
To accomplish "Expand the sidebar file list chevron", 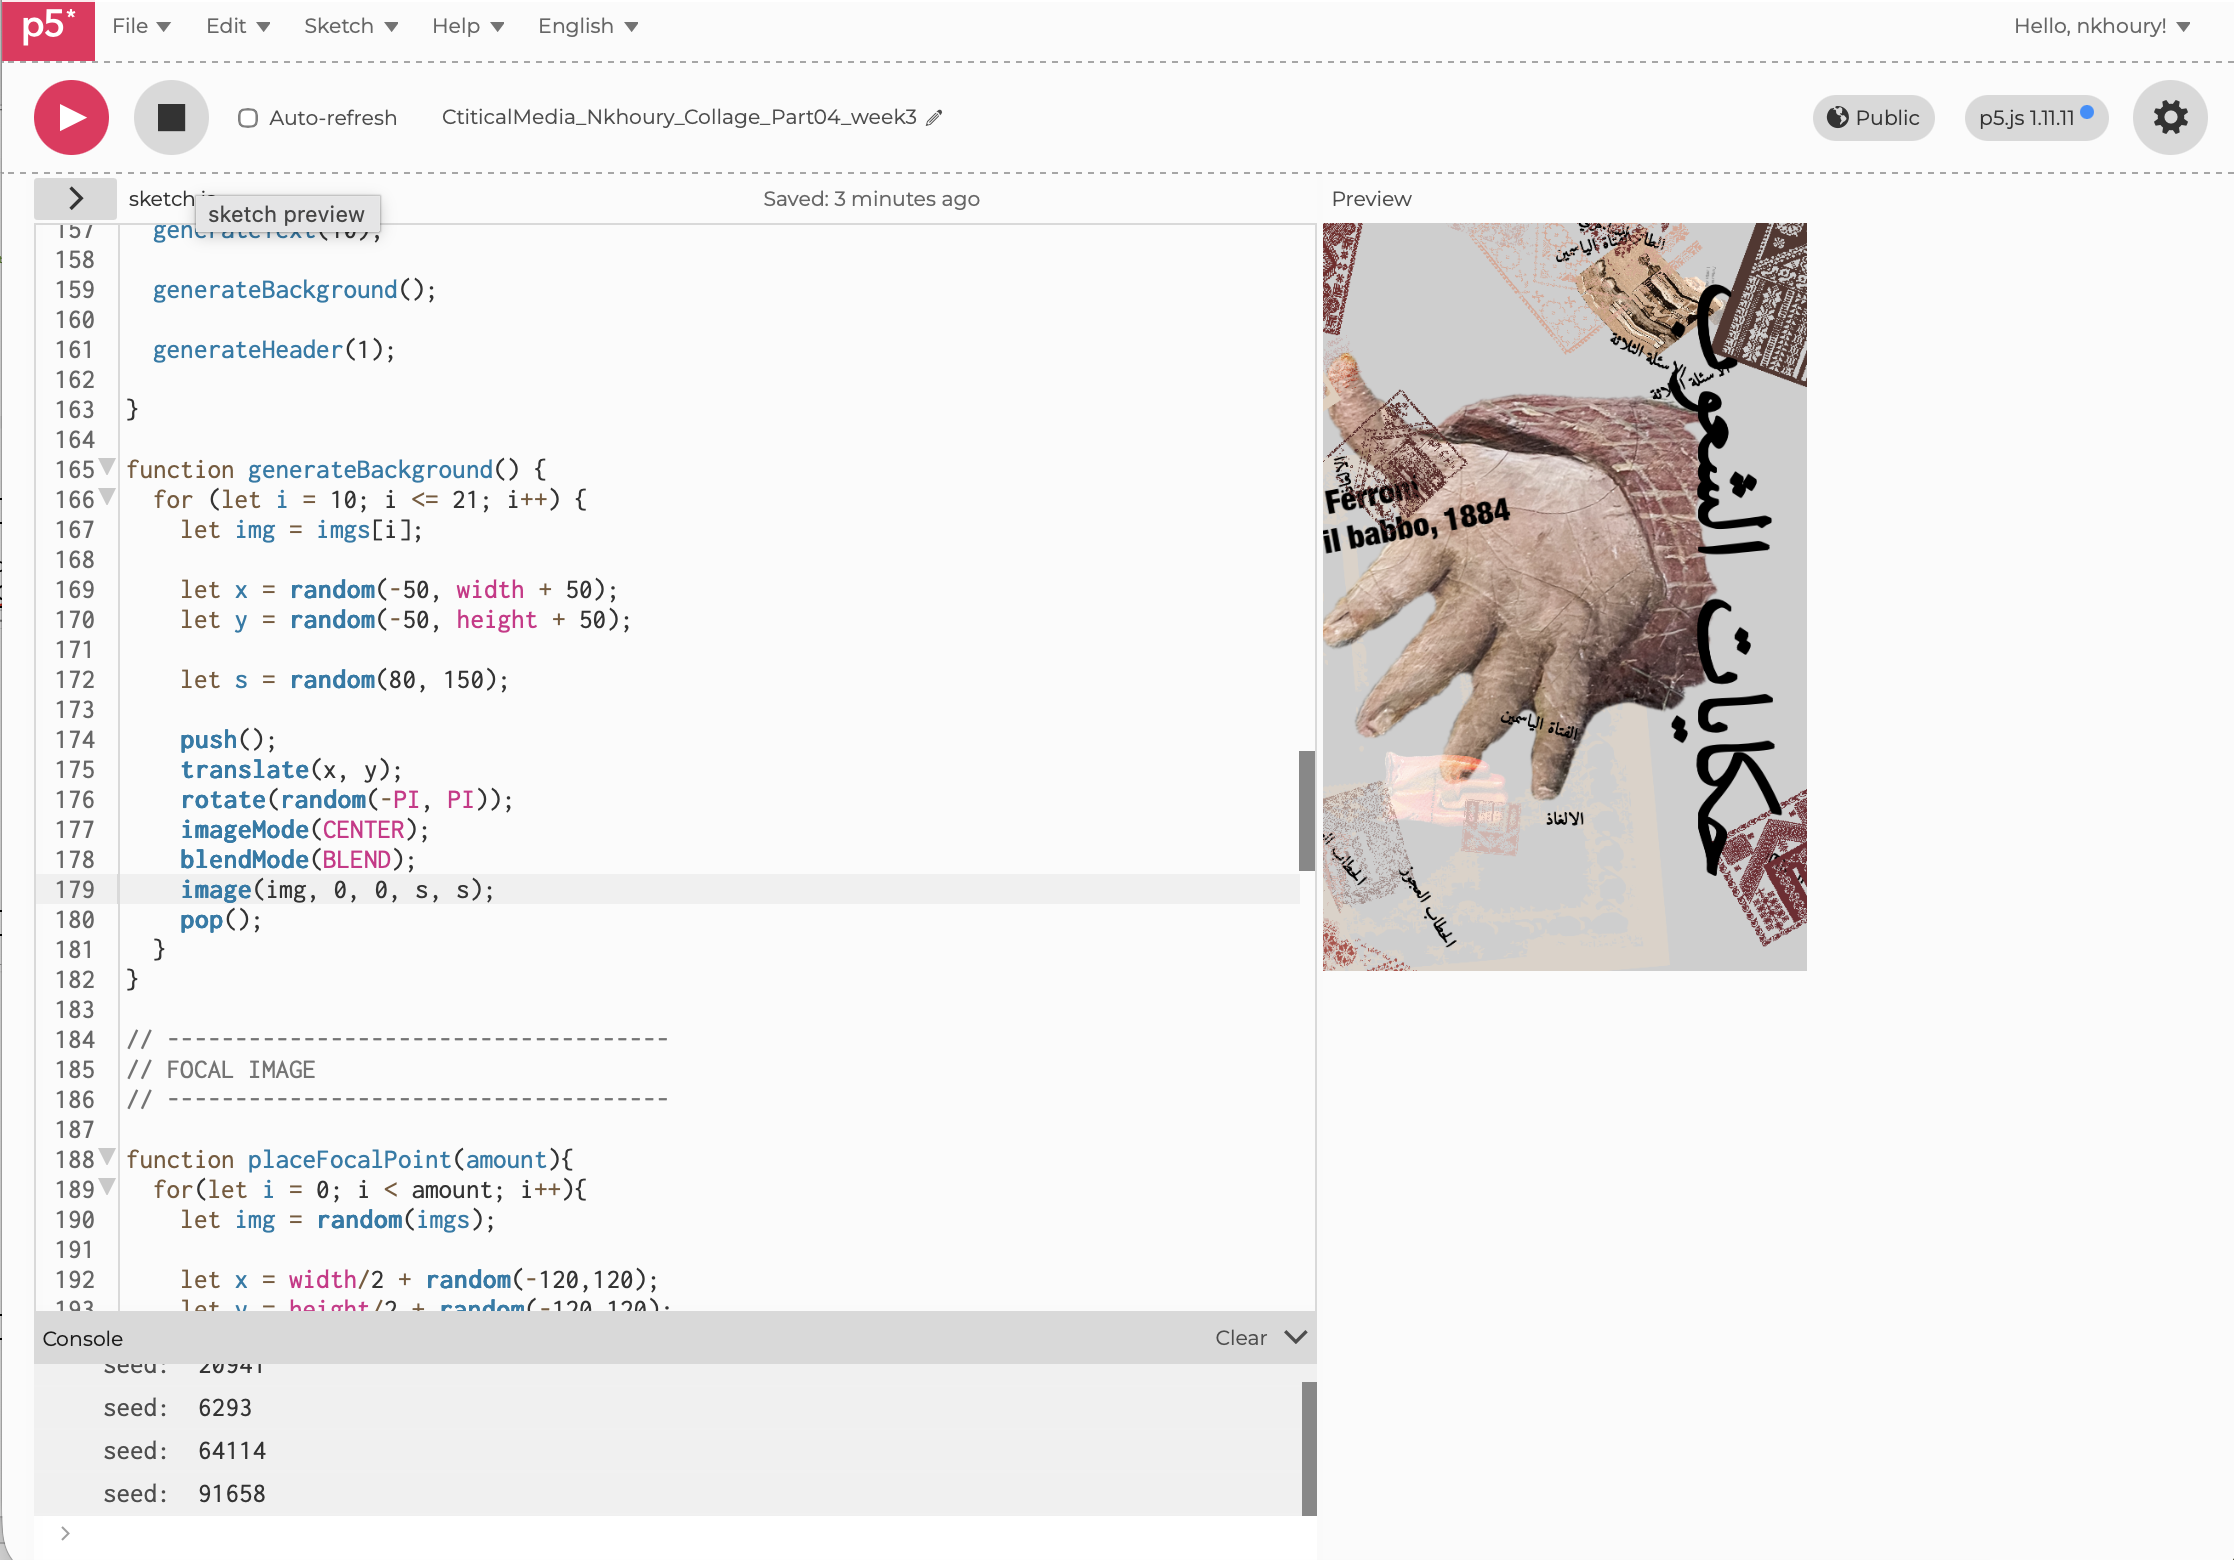I will tap(76, 198).
